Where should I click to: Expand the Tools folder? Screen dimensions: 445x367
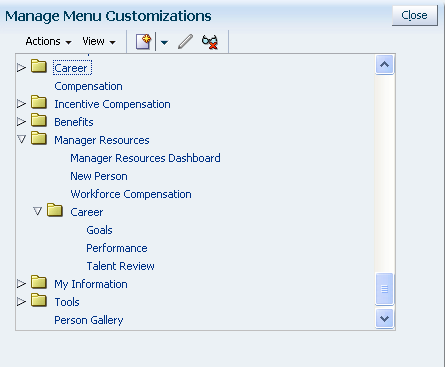click(x=22, y=302)
